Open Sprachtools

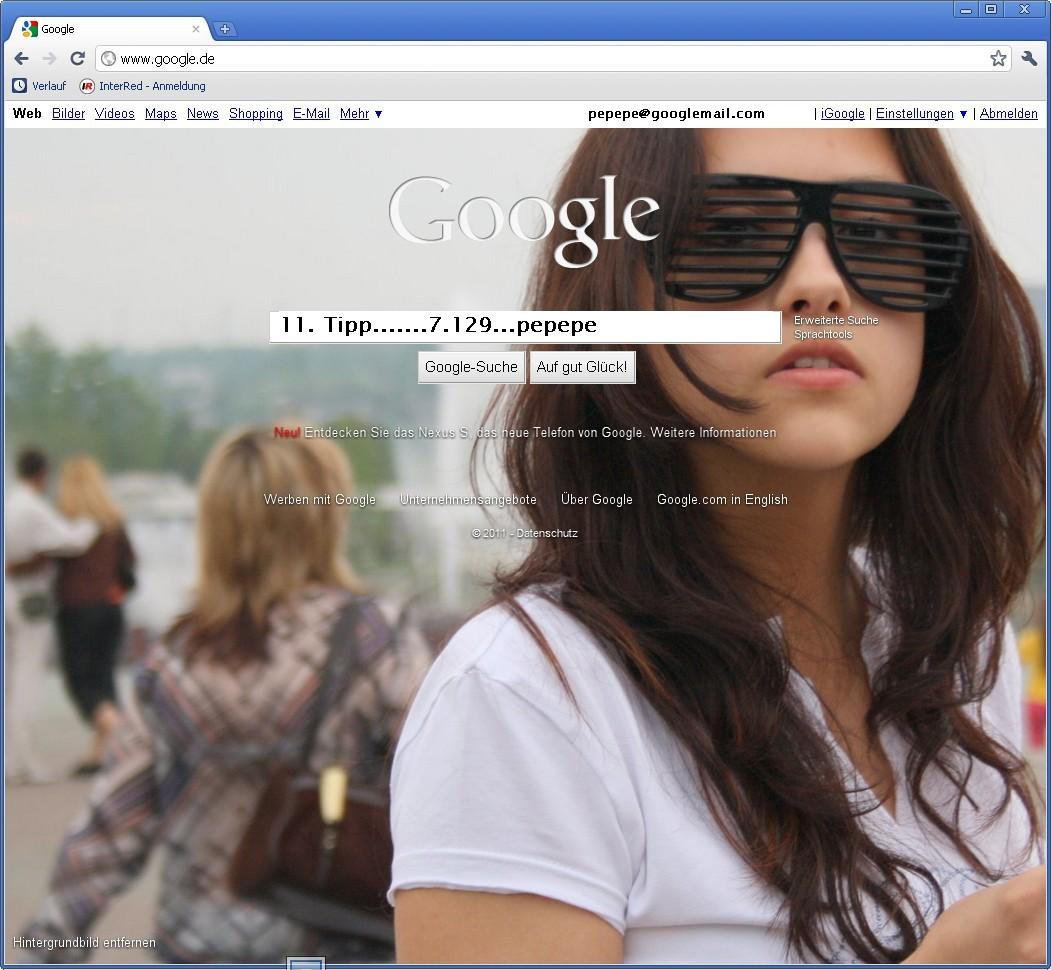(823, 335)
